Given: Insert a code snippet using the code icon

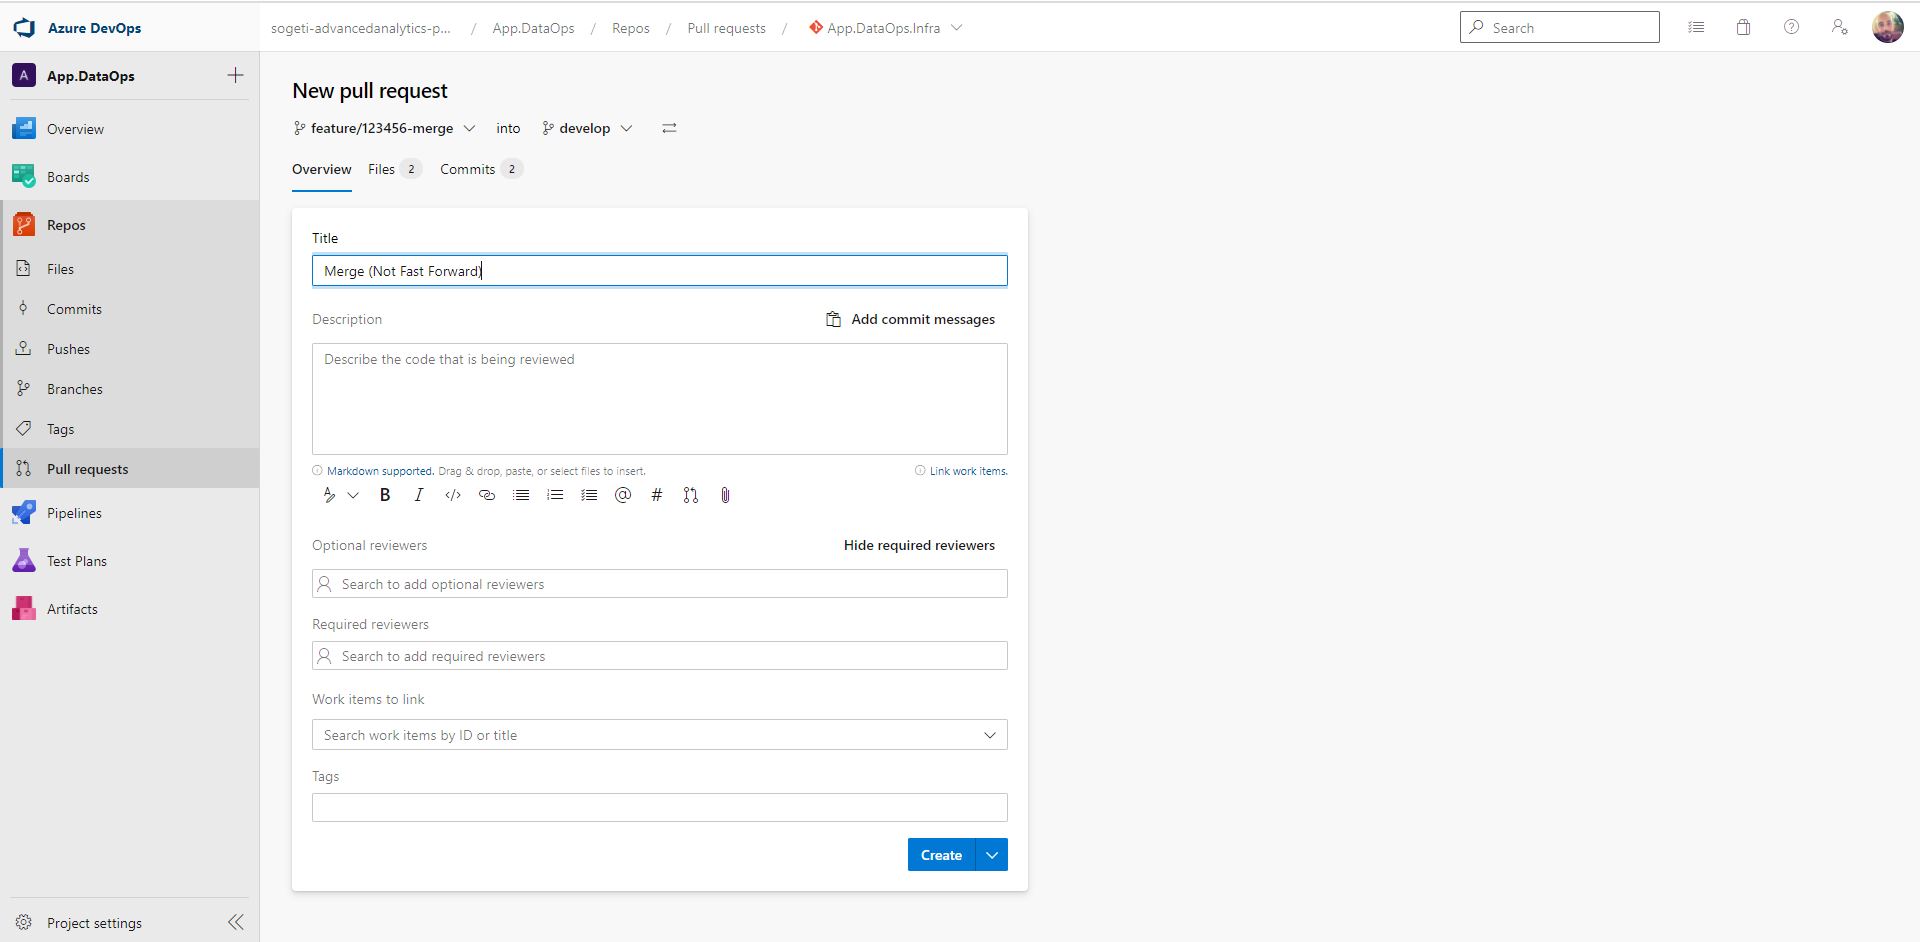Looking at the screenshot, I should (x=452, y=495).
